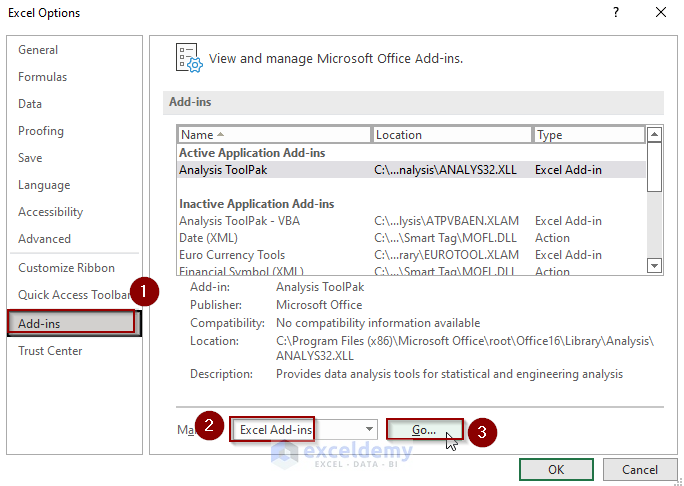The width and height of the screenshot is (684, 486).
Task: Open the Proofing settings category
Action: coord(41,131)
